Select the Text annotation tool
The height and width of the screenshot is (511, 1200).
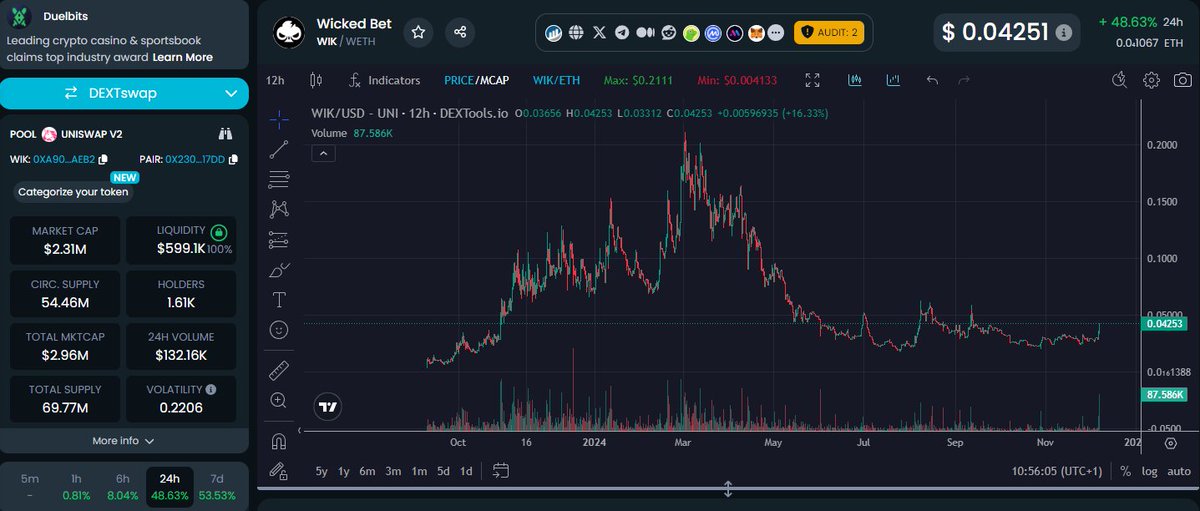[279, 300]
